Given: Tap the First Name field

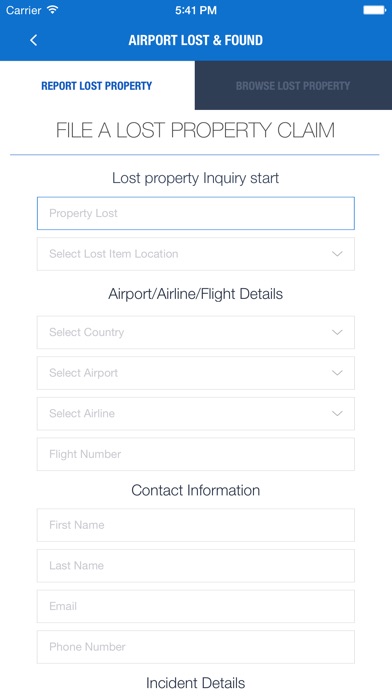Looking at the screenshot, I should [x=196, y=525].
